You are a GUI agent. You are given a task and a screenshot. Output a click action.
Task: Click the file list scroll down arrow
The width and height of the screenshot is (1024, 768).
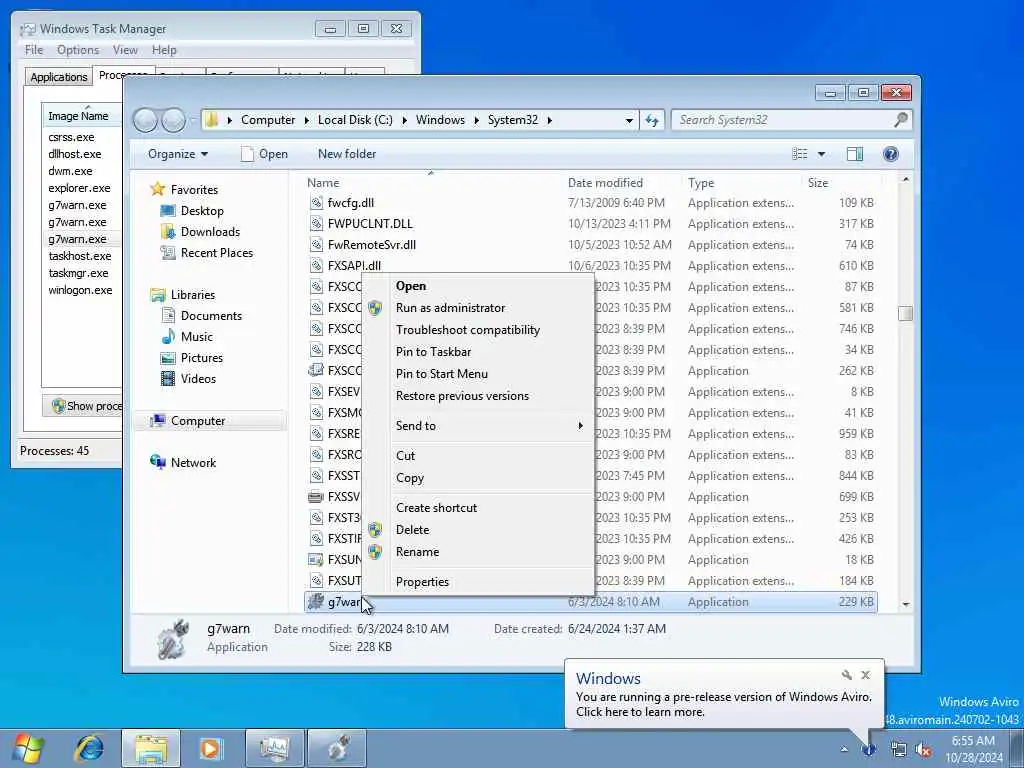click(906, 604)
